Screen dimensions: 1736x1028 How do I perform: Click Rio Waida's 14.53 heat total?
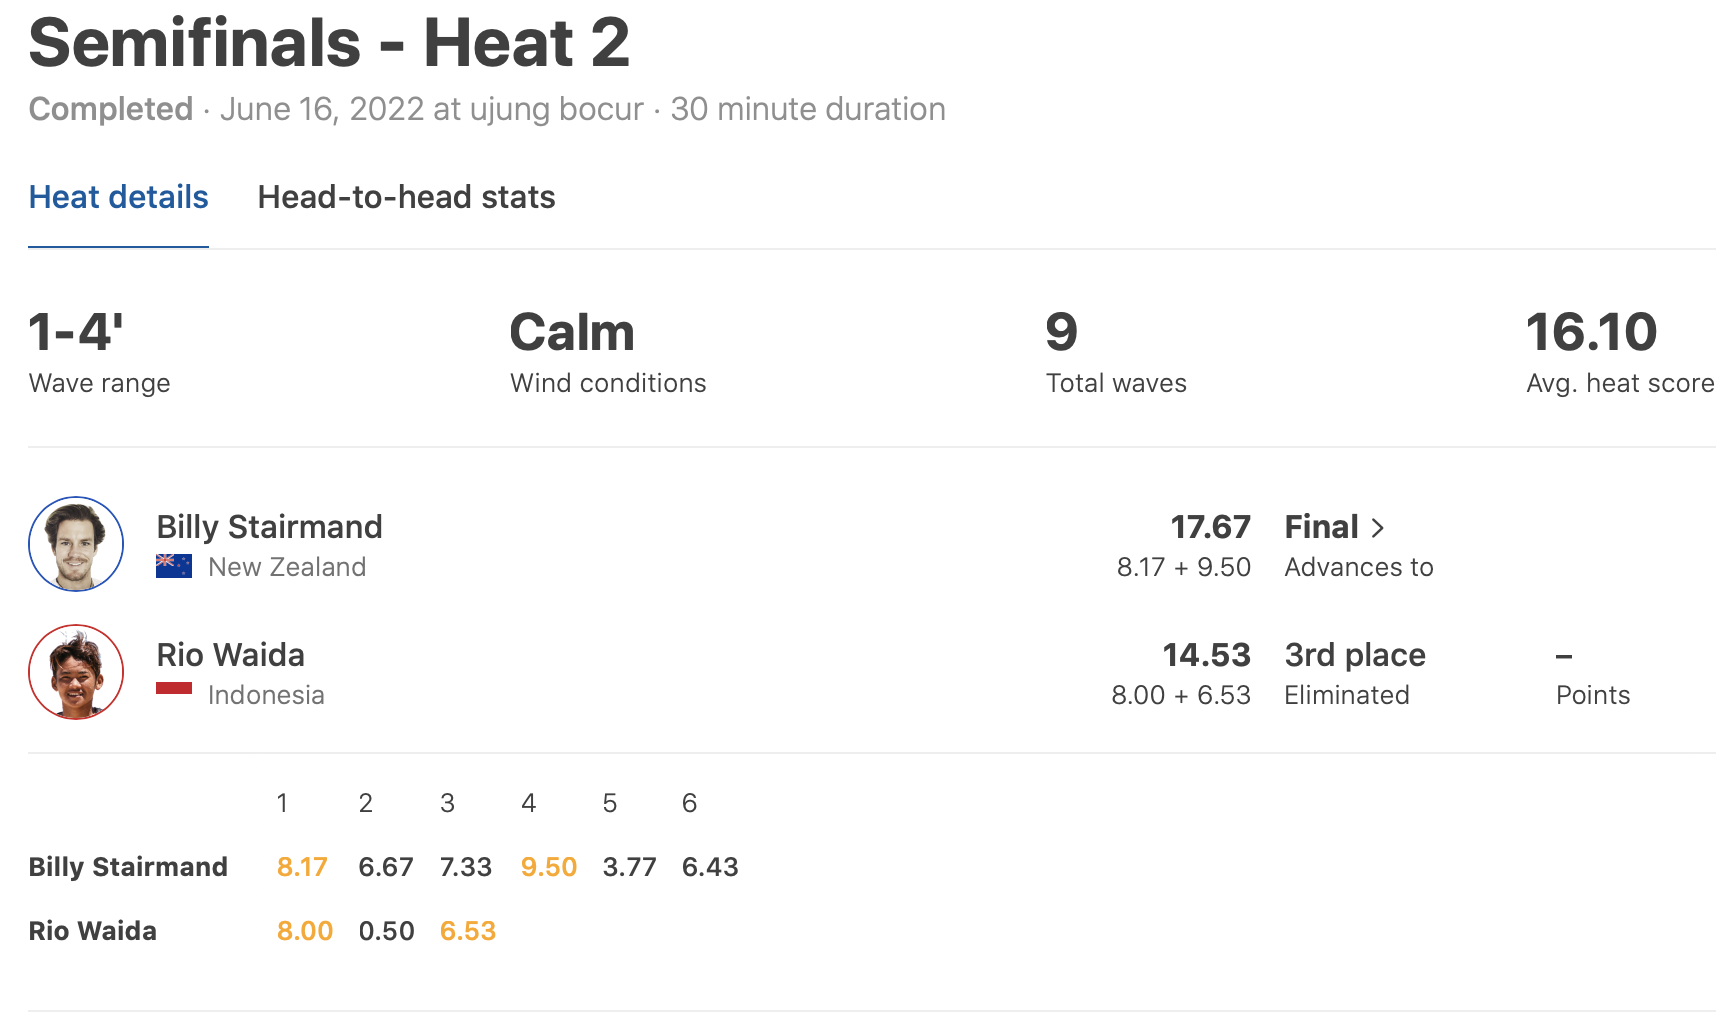(x=1206, y=655)
